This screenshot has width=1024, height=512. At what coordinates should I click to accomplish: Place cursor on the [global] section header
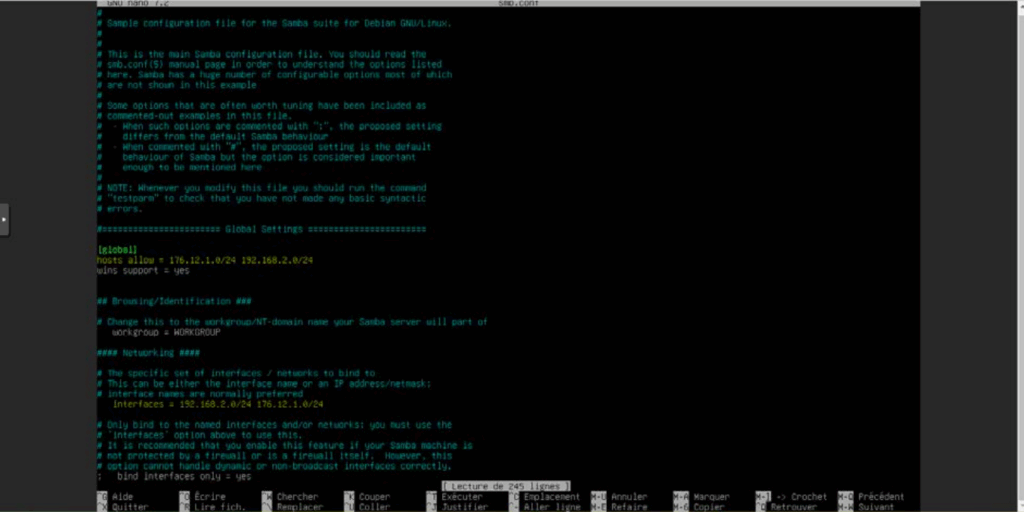118,249
